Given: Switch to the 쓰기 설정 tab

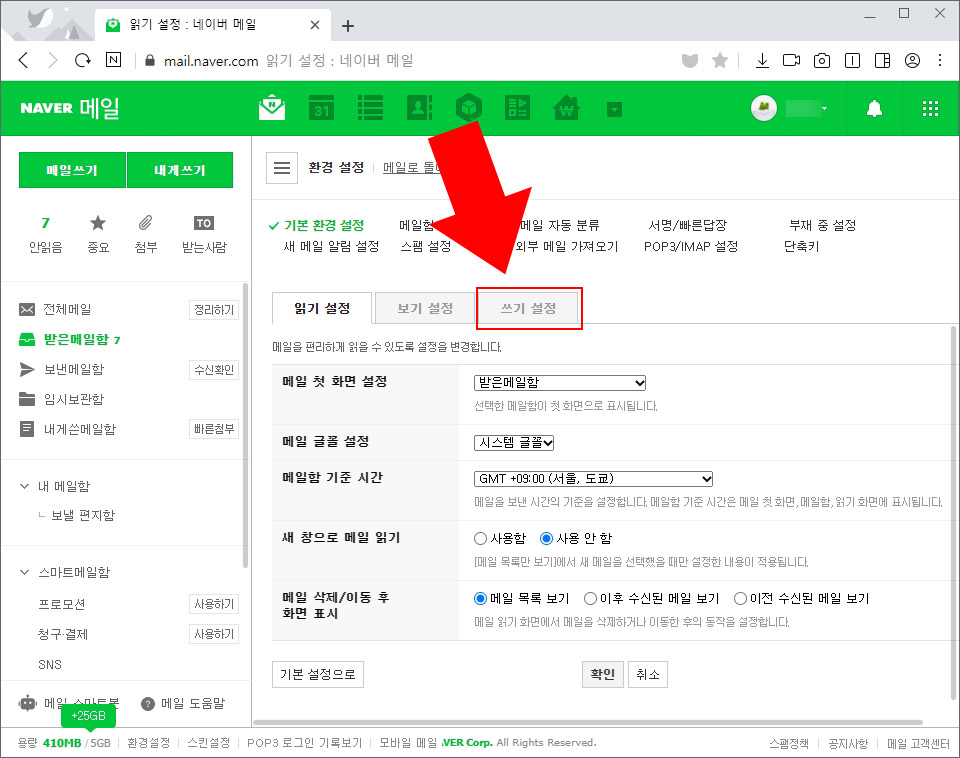Looking at the screenshot, I should [529, 308].
